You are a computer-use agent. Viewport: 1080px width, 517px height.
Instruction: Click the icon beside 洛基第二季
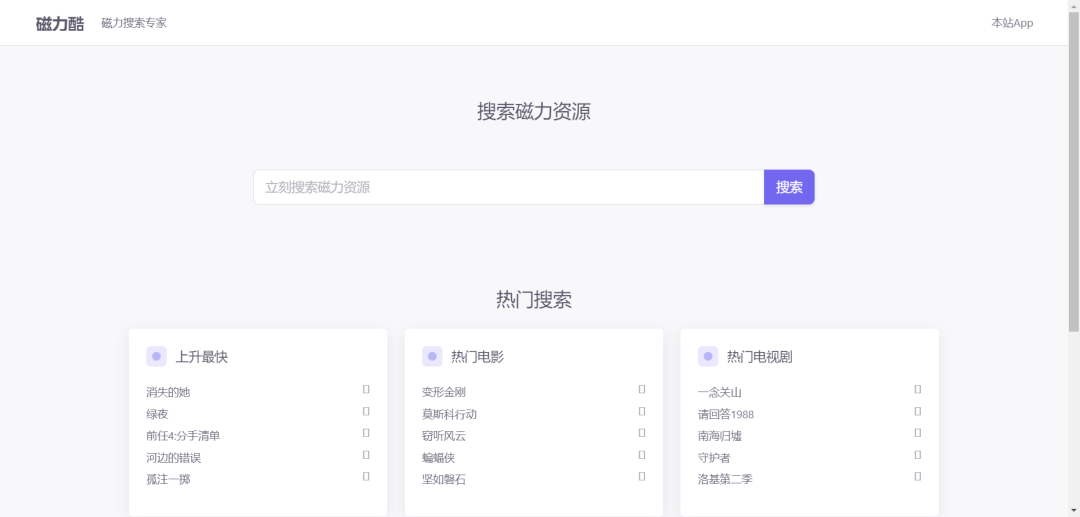(x=917, y=476)
